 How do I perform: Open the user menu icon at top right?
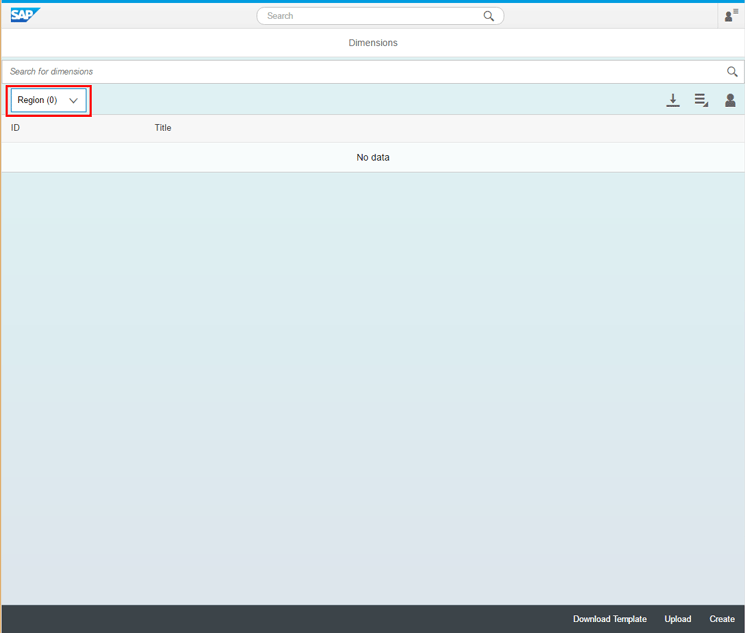coord(730,16)
